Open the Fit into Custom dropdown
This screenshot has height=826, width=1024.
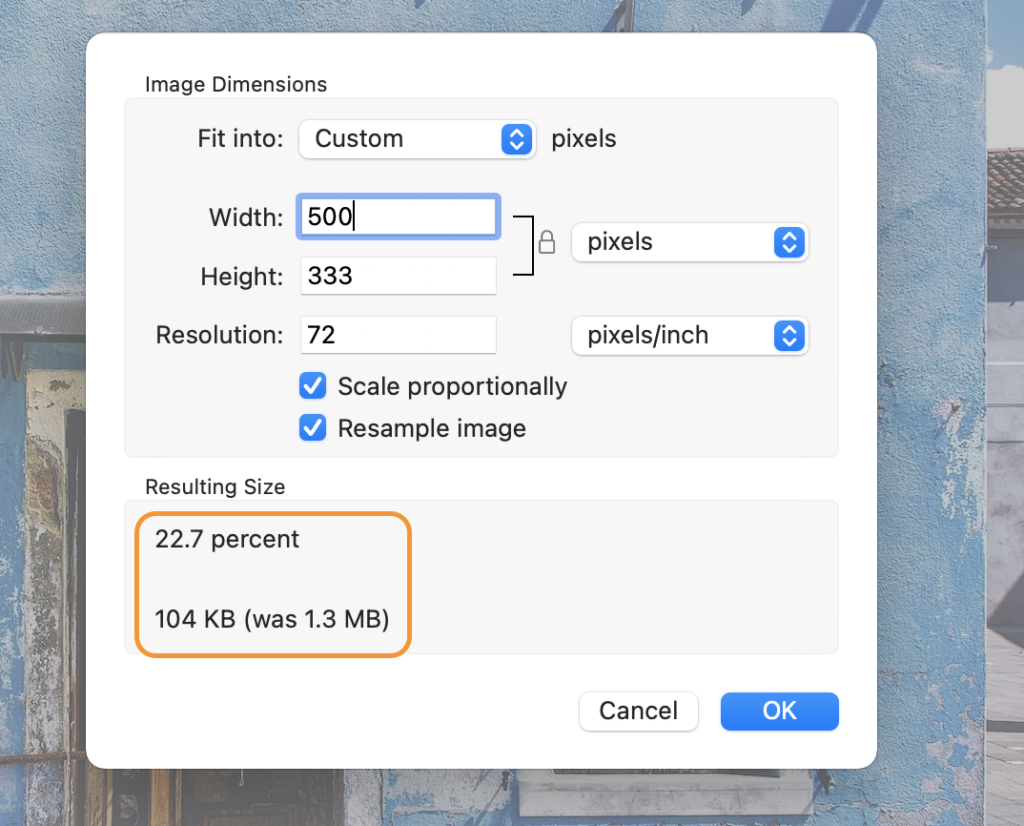418,139
